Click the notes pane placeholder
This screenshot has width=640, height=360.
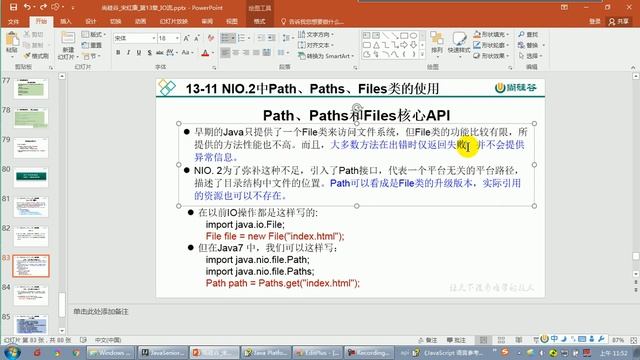coord(101,311)
